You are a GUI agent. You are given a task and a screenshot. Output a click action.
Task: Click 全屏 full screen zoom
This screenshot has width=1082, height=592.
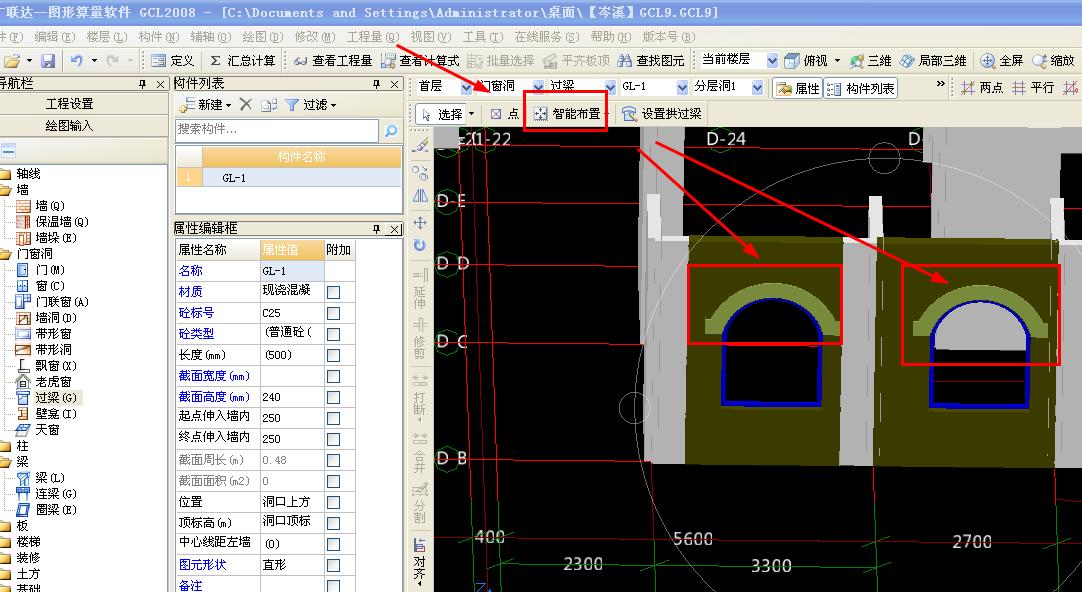click(x=1002, y=61)
